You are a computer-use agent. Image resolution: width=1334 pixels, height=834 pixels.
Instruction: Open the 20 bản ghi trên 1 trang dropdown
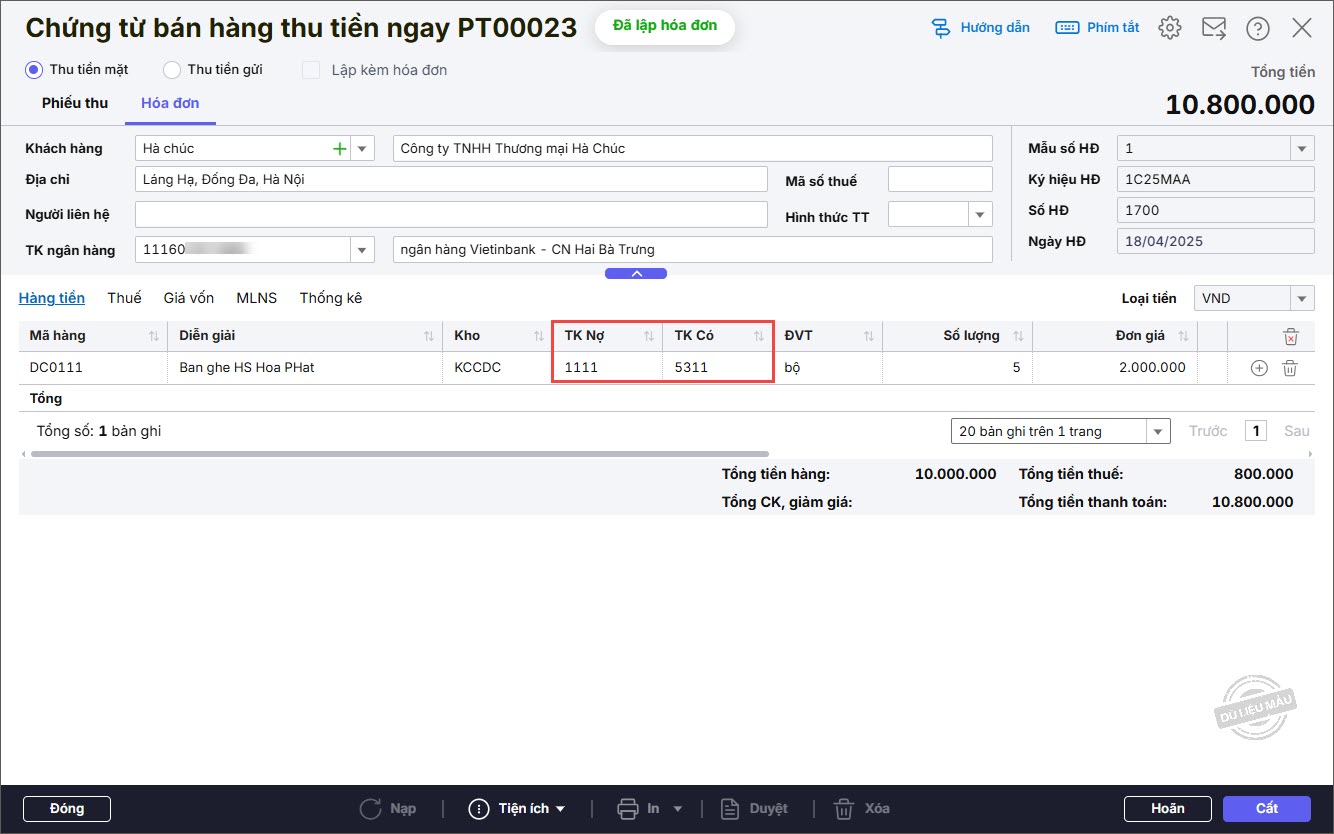coord(1158,432)
